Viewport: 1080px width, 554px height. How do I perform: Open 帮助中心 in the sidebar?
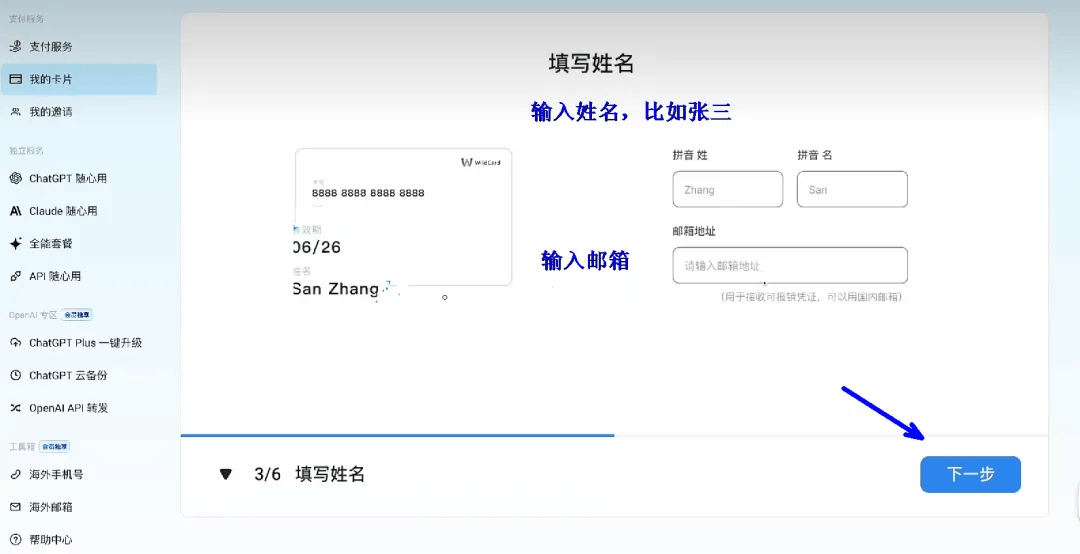50,540
